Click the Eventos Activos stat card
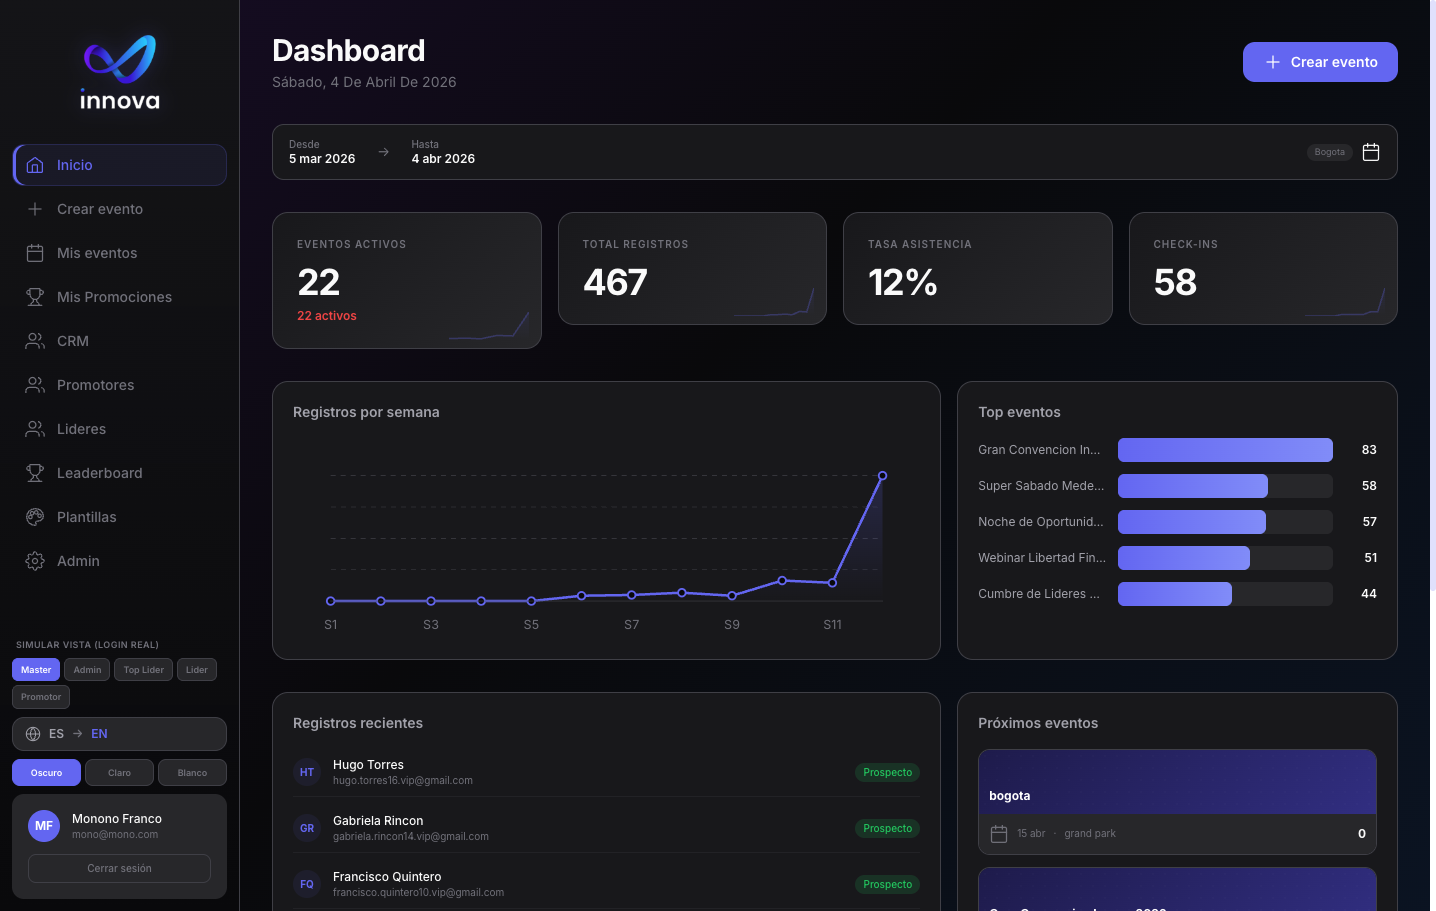This screenshot has height=911, width=1436. pos(407,280)
